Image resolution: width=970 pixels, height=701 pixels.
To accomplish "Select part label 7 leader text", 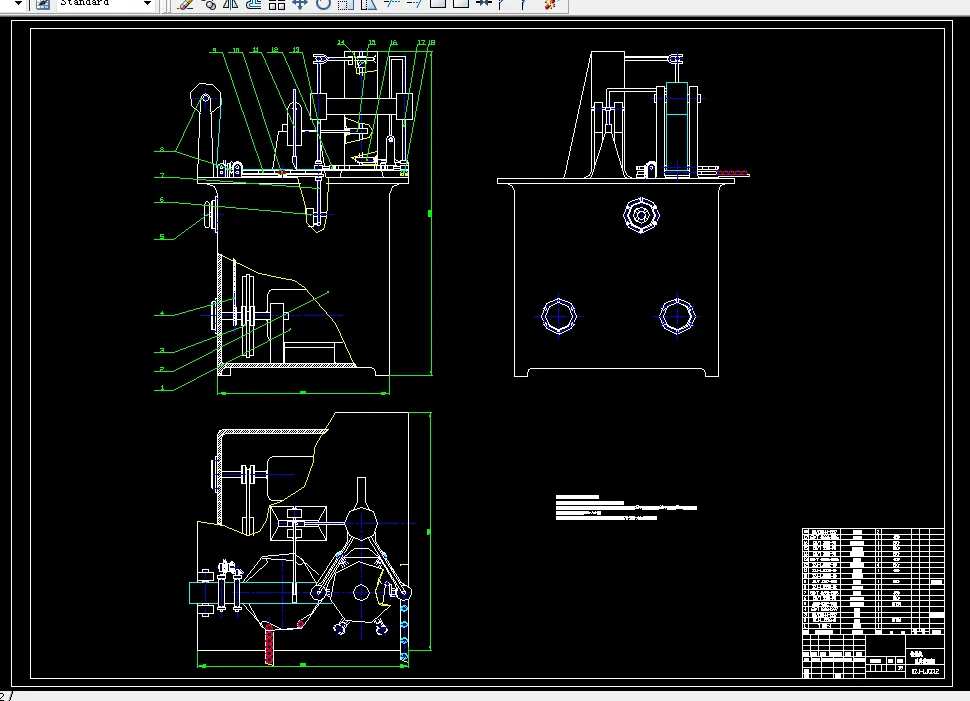I will click(162, 176).
